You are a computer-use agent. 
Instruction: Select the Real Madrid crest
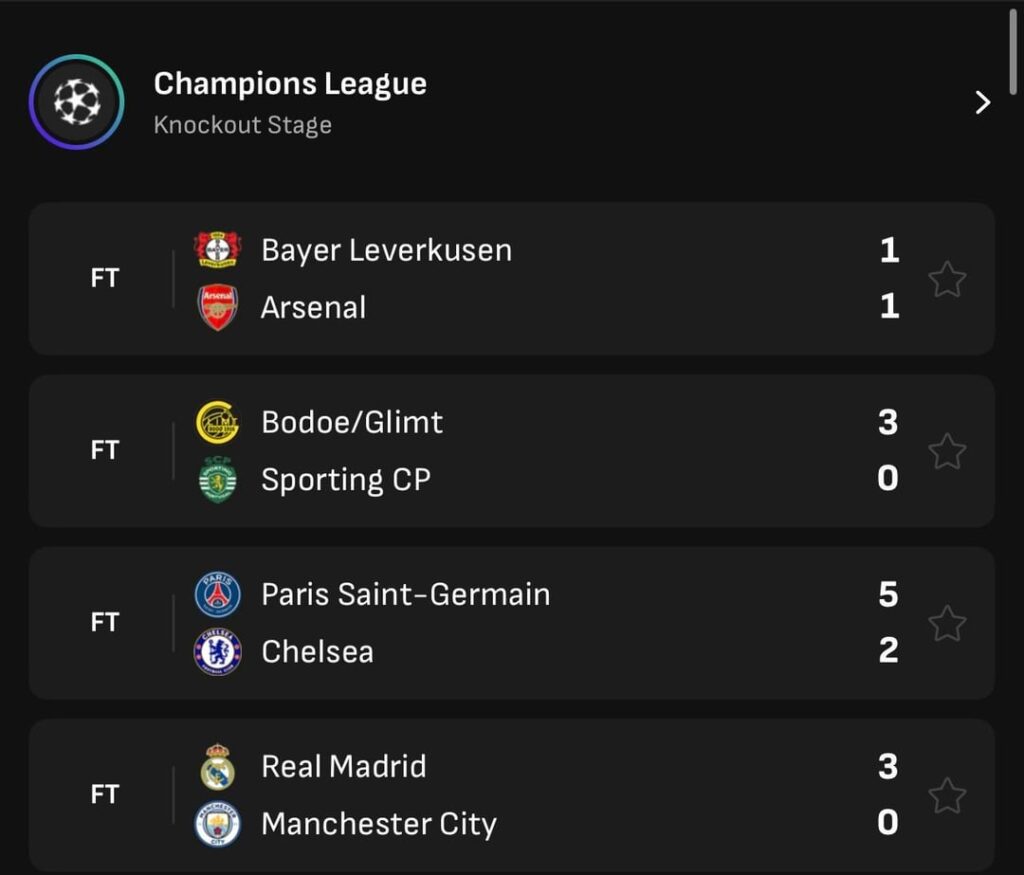tap(217, 766)
